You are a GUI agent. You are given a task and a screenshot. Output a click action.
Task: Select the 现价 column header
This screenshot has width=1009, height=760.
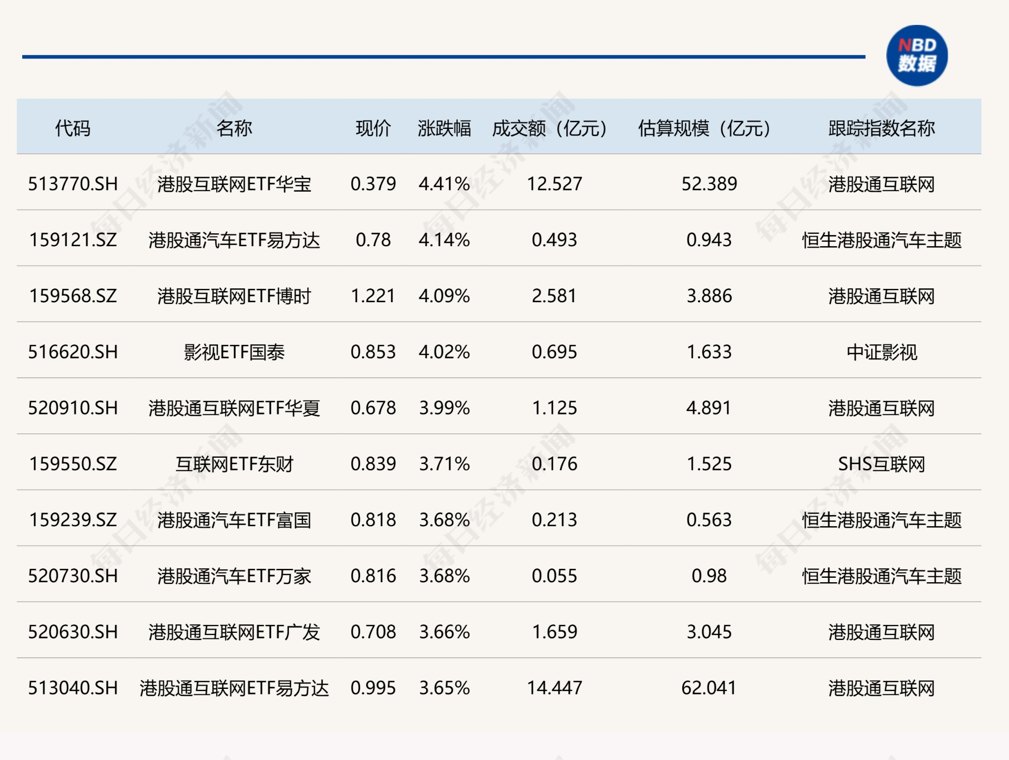click(x=373, y=128)
